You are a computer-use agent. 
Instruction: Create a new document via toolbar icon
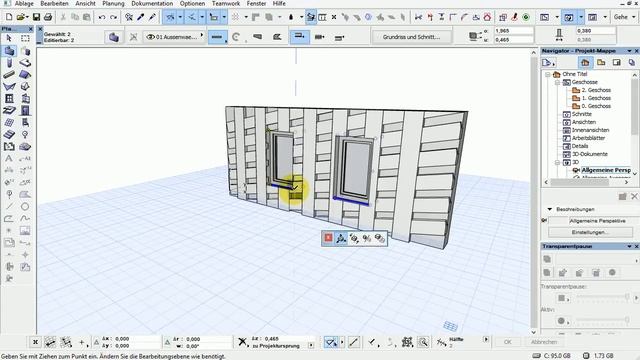coord(9,17)
